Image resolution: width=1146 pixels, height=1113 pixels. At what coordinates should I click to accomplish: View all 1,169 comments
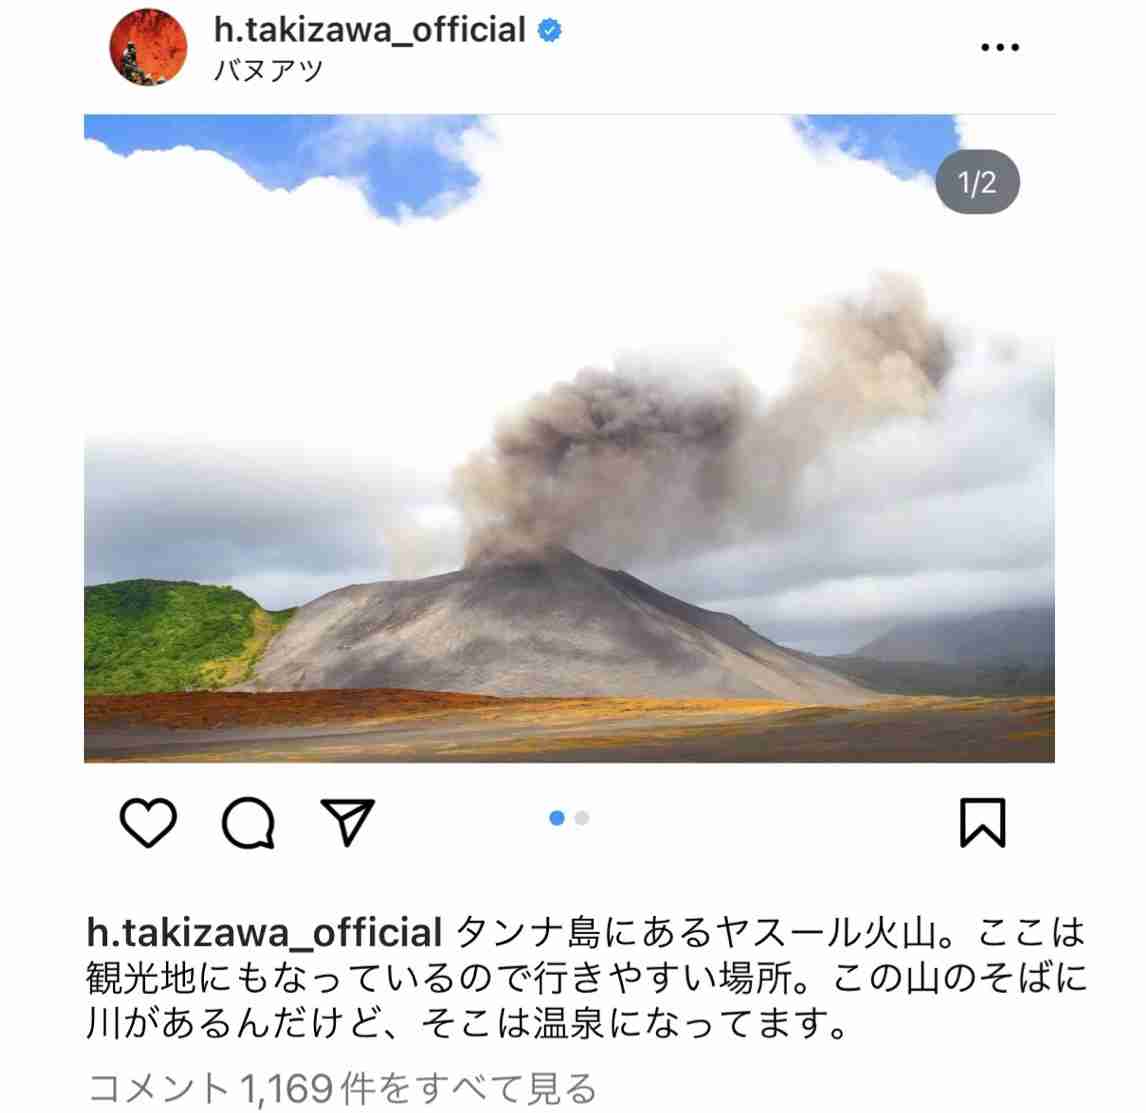click(342, 1088)
